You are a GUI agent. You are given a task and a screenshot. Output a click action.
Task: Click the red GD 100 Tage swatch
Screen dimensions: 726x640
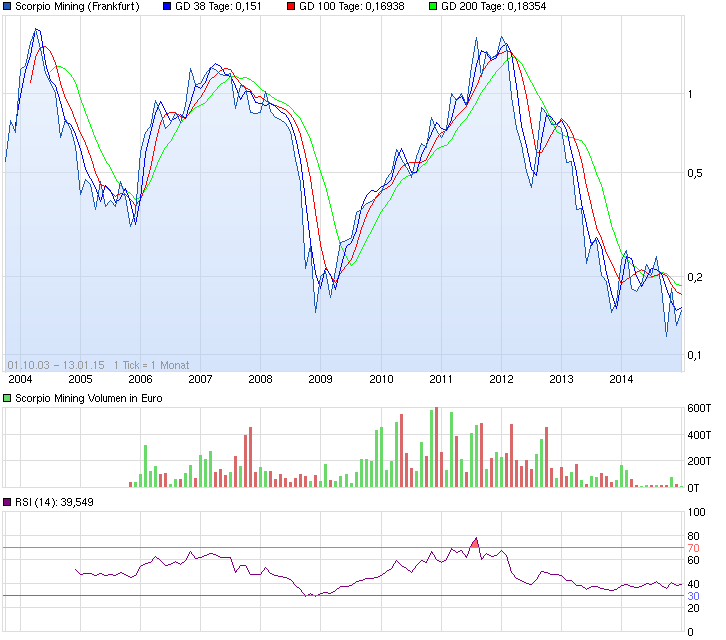click(291, 6)
